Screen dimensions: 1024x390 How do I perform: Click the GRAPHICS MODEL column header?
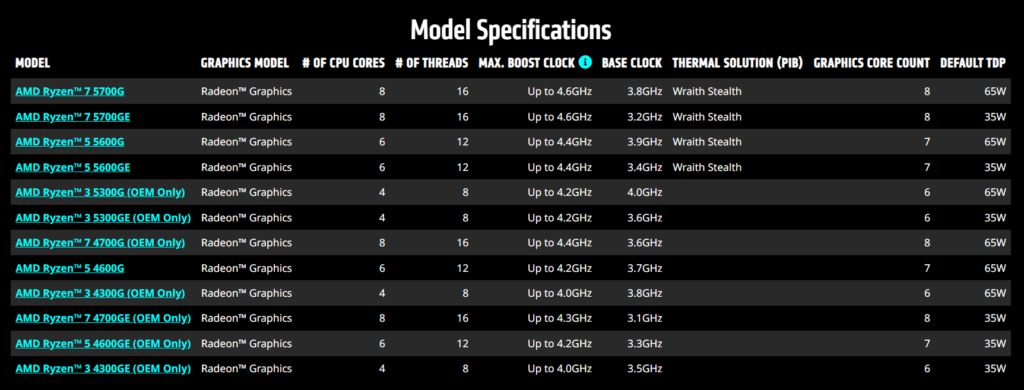245,63
